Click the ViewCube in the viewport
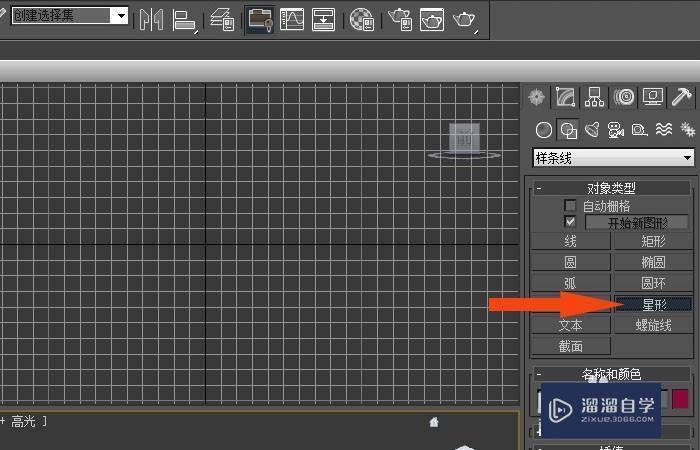700x450 pixels. (464, 139)
